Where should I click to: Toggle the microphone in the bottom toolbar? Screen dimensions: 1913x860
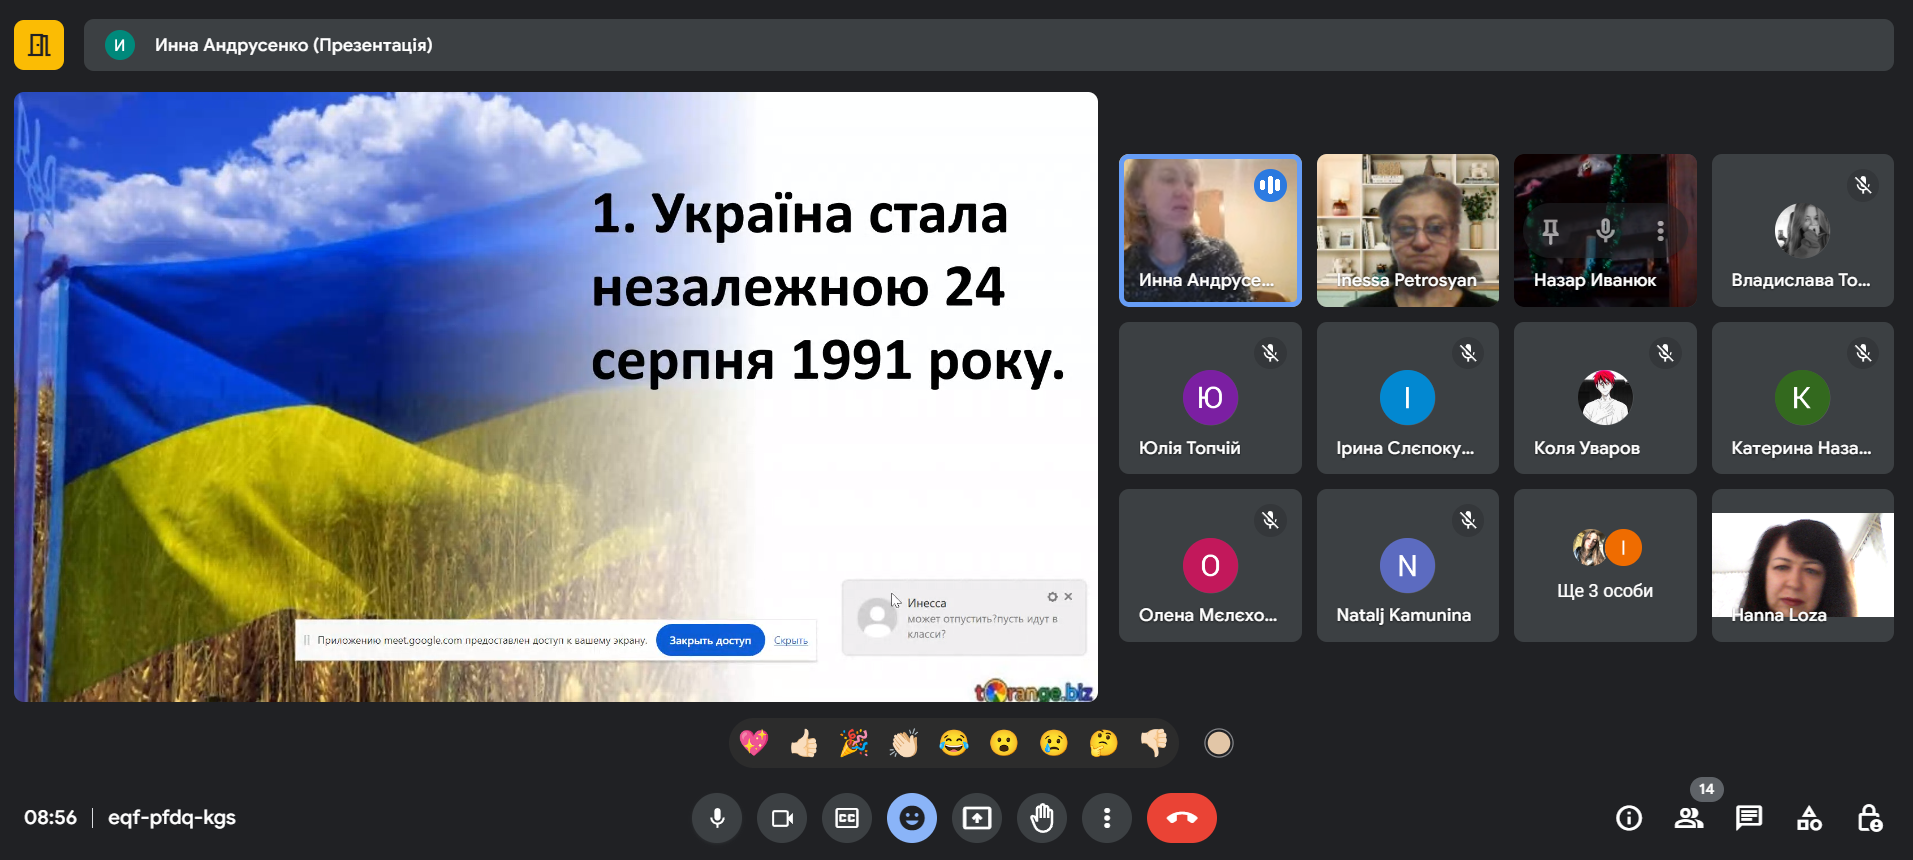[717, 818]
